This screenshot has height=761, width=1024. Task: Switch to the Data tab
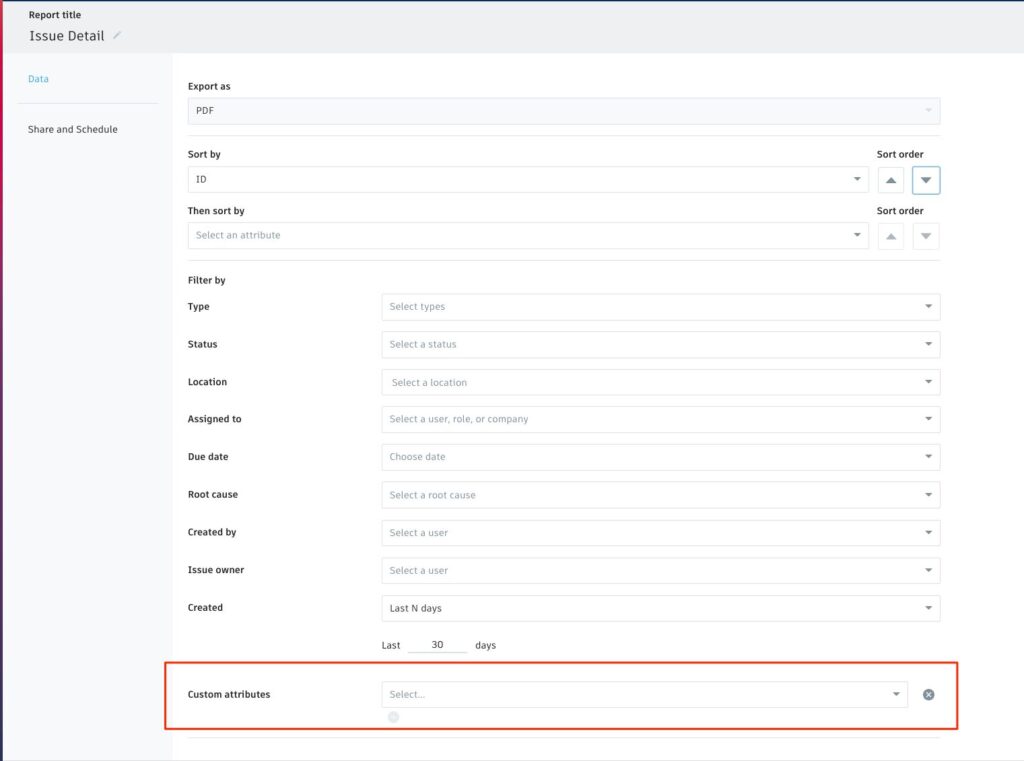tap(38, 78)
